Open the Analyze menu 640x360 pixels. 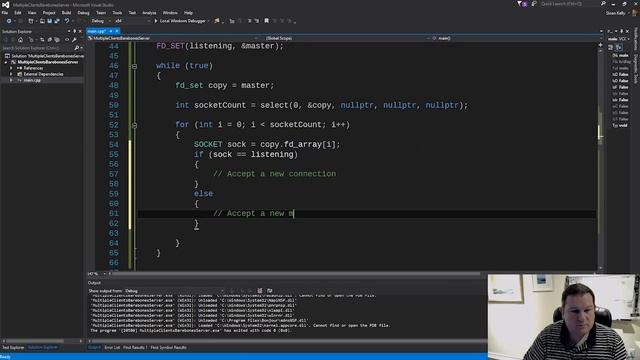click(x=149, y=13)
